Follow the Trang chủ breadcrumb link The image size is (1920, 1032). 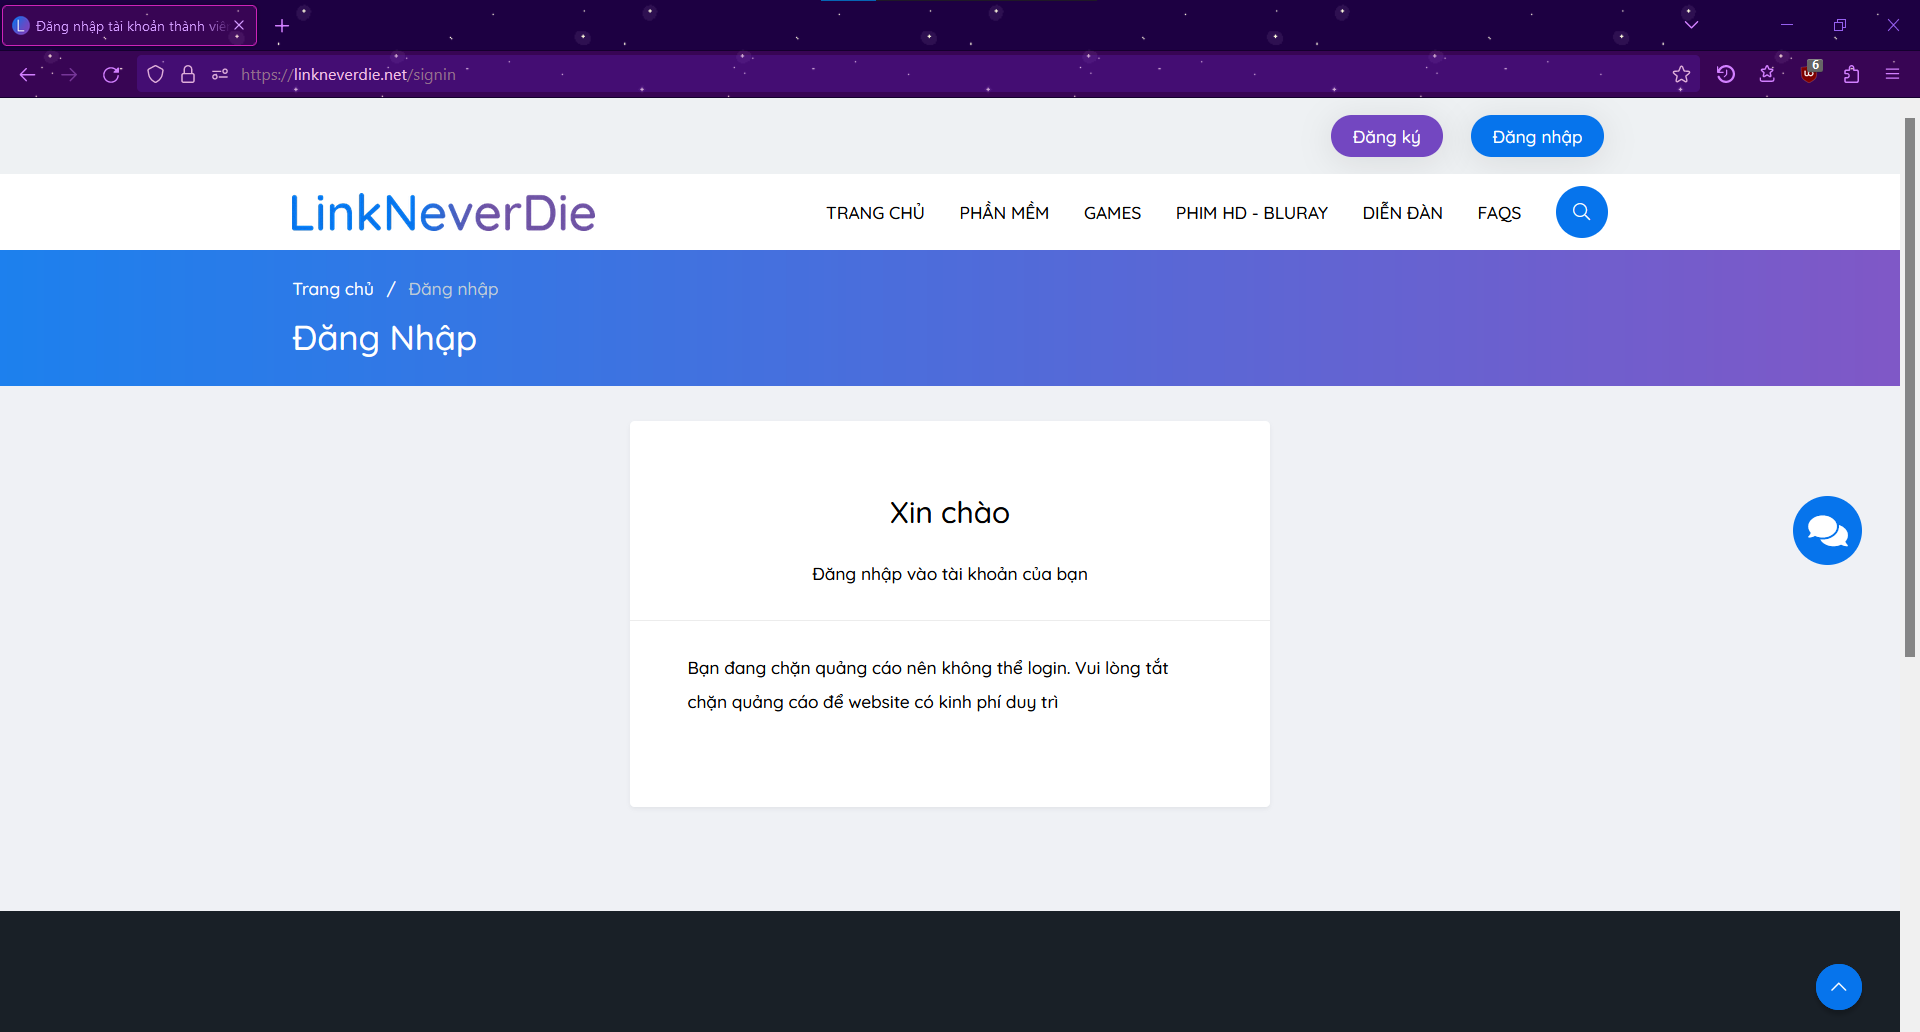pos(333,289)
